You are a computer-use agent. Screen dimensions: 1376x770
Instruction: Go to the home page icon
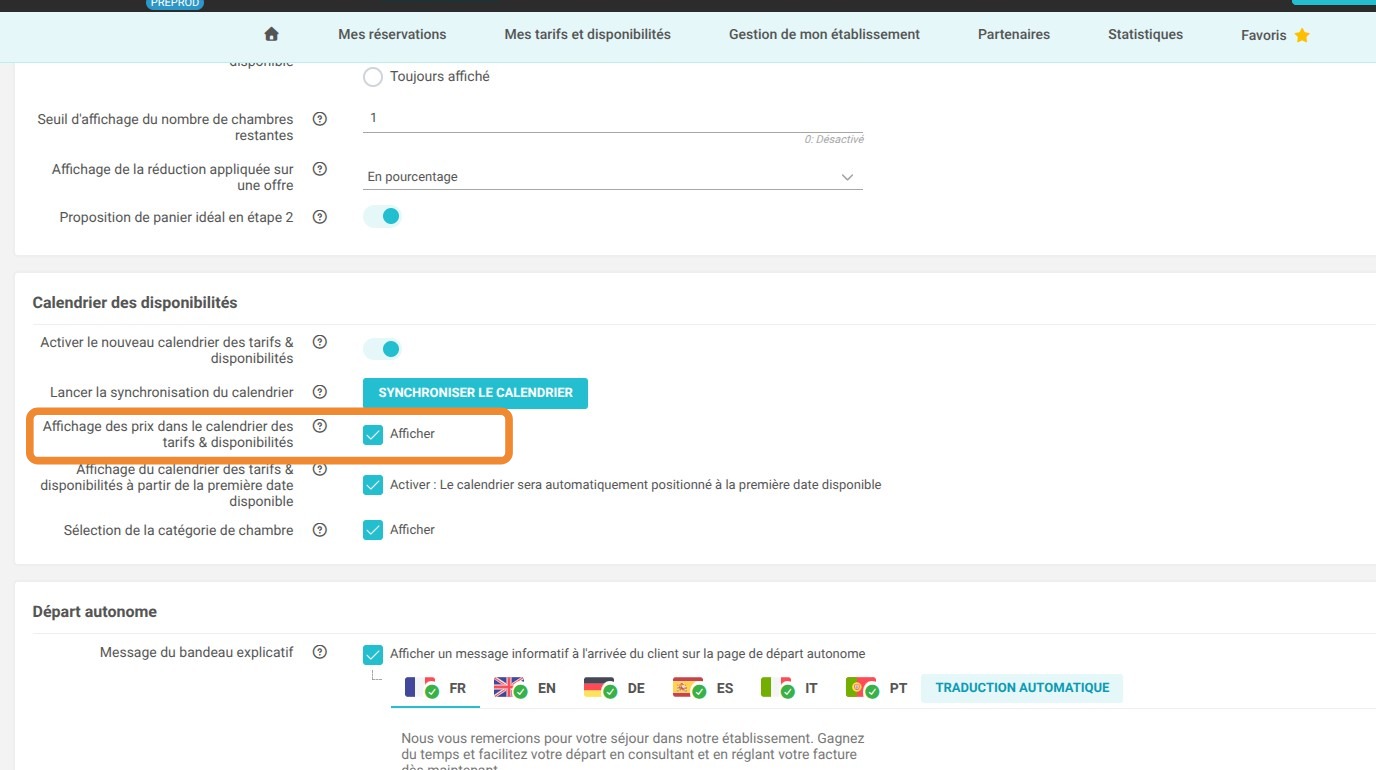[271, 34]
